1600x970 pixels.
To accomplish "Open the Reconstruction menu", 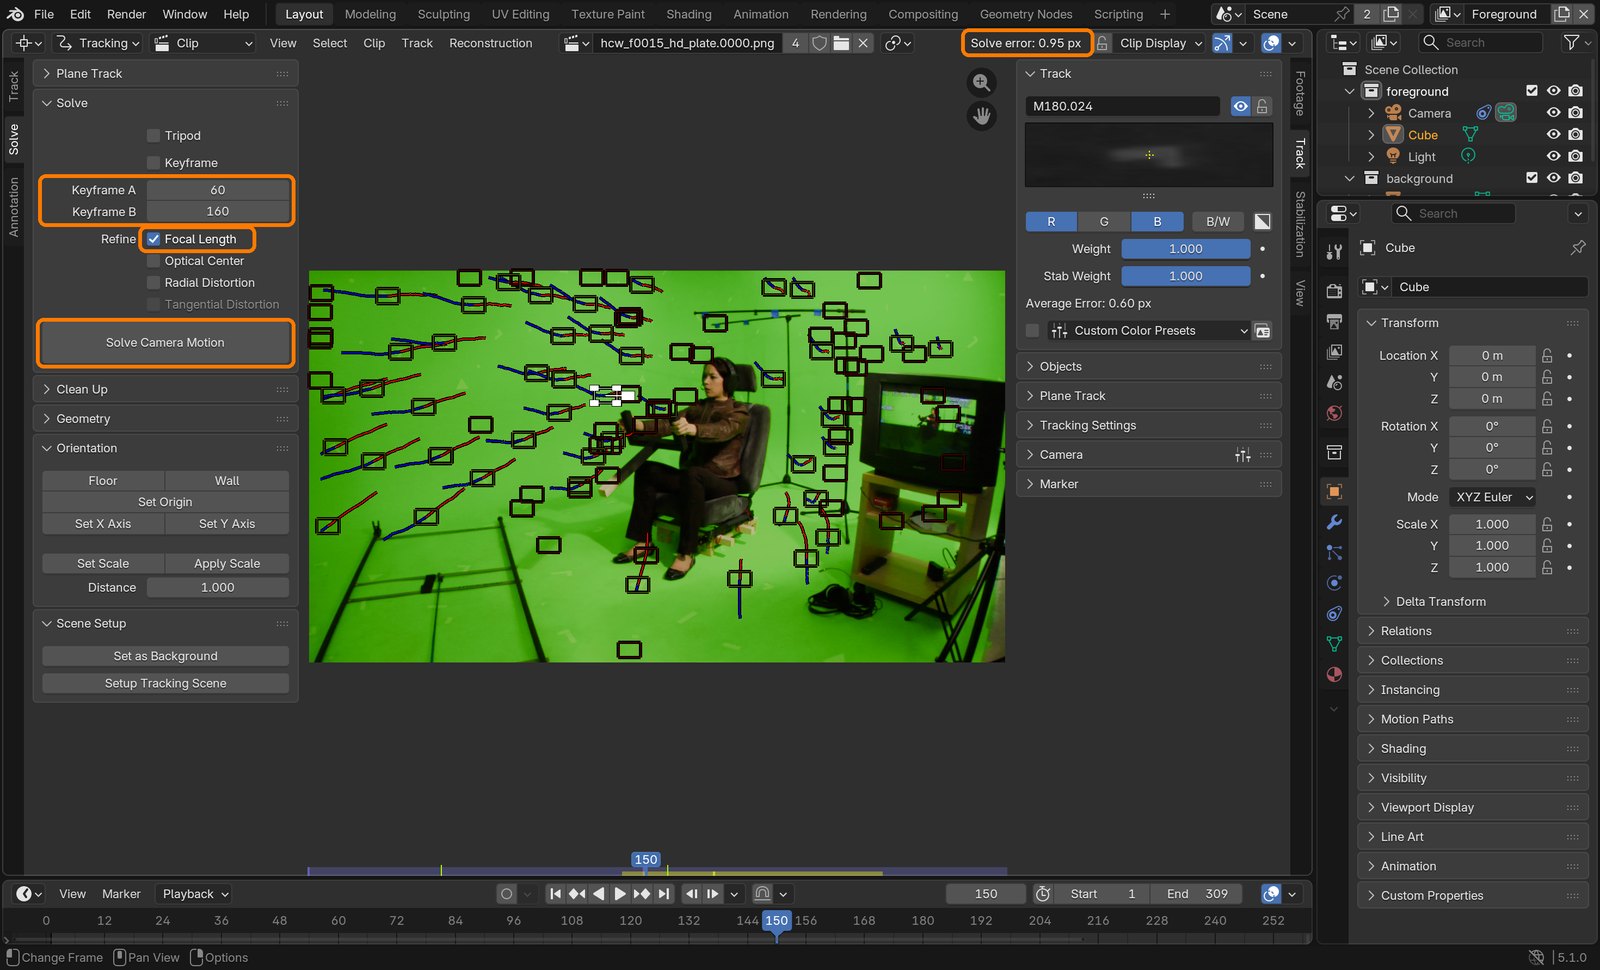I will (x=490, y=43).
